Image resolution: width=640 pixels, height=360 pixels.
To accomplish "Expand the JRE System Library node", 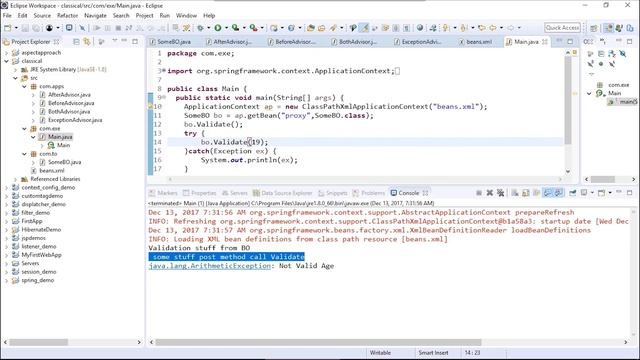I will (15, 69).
